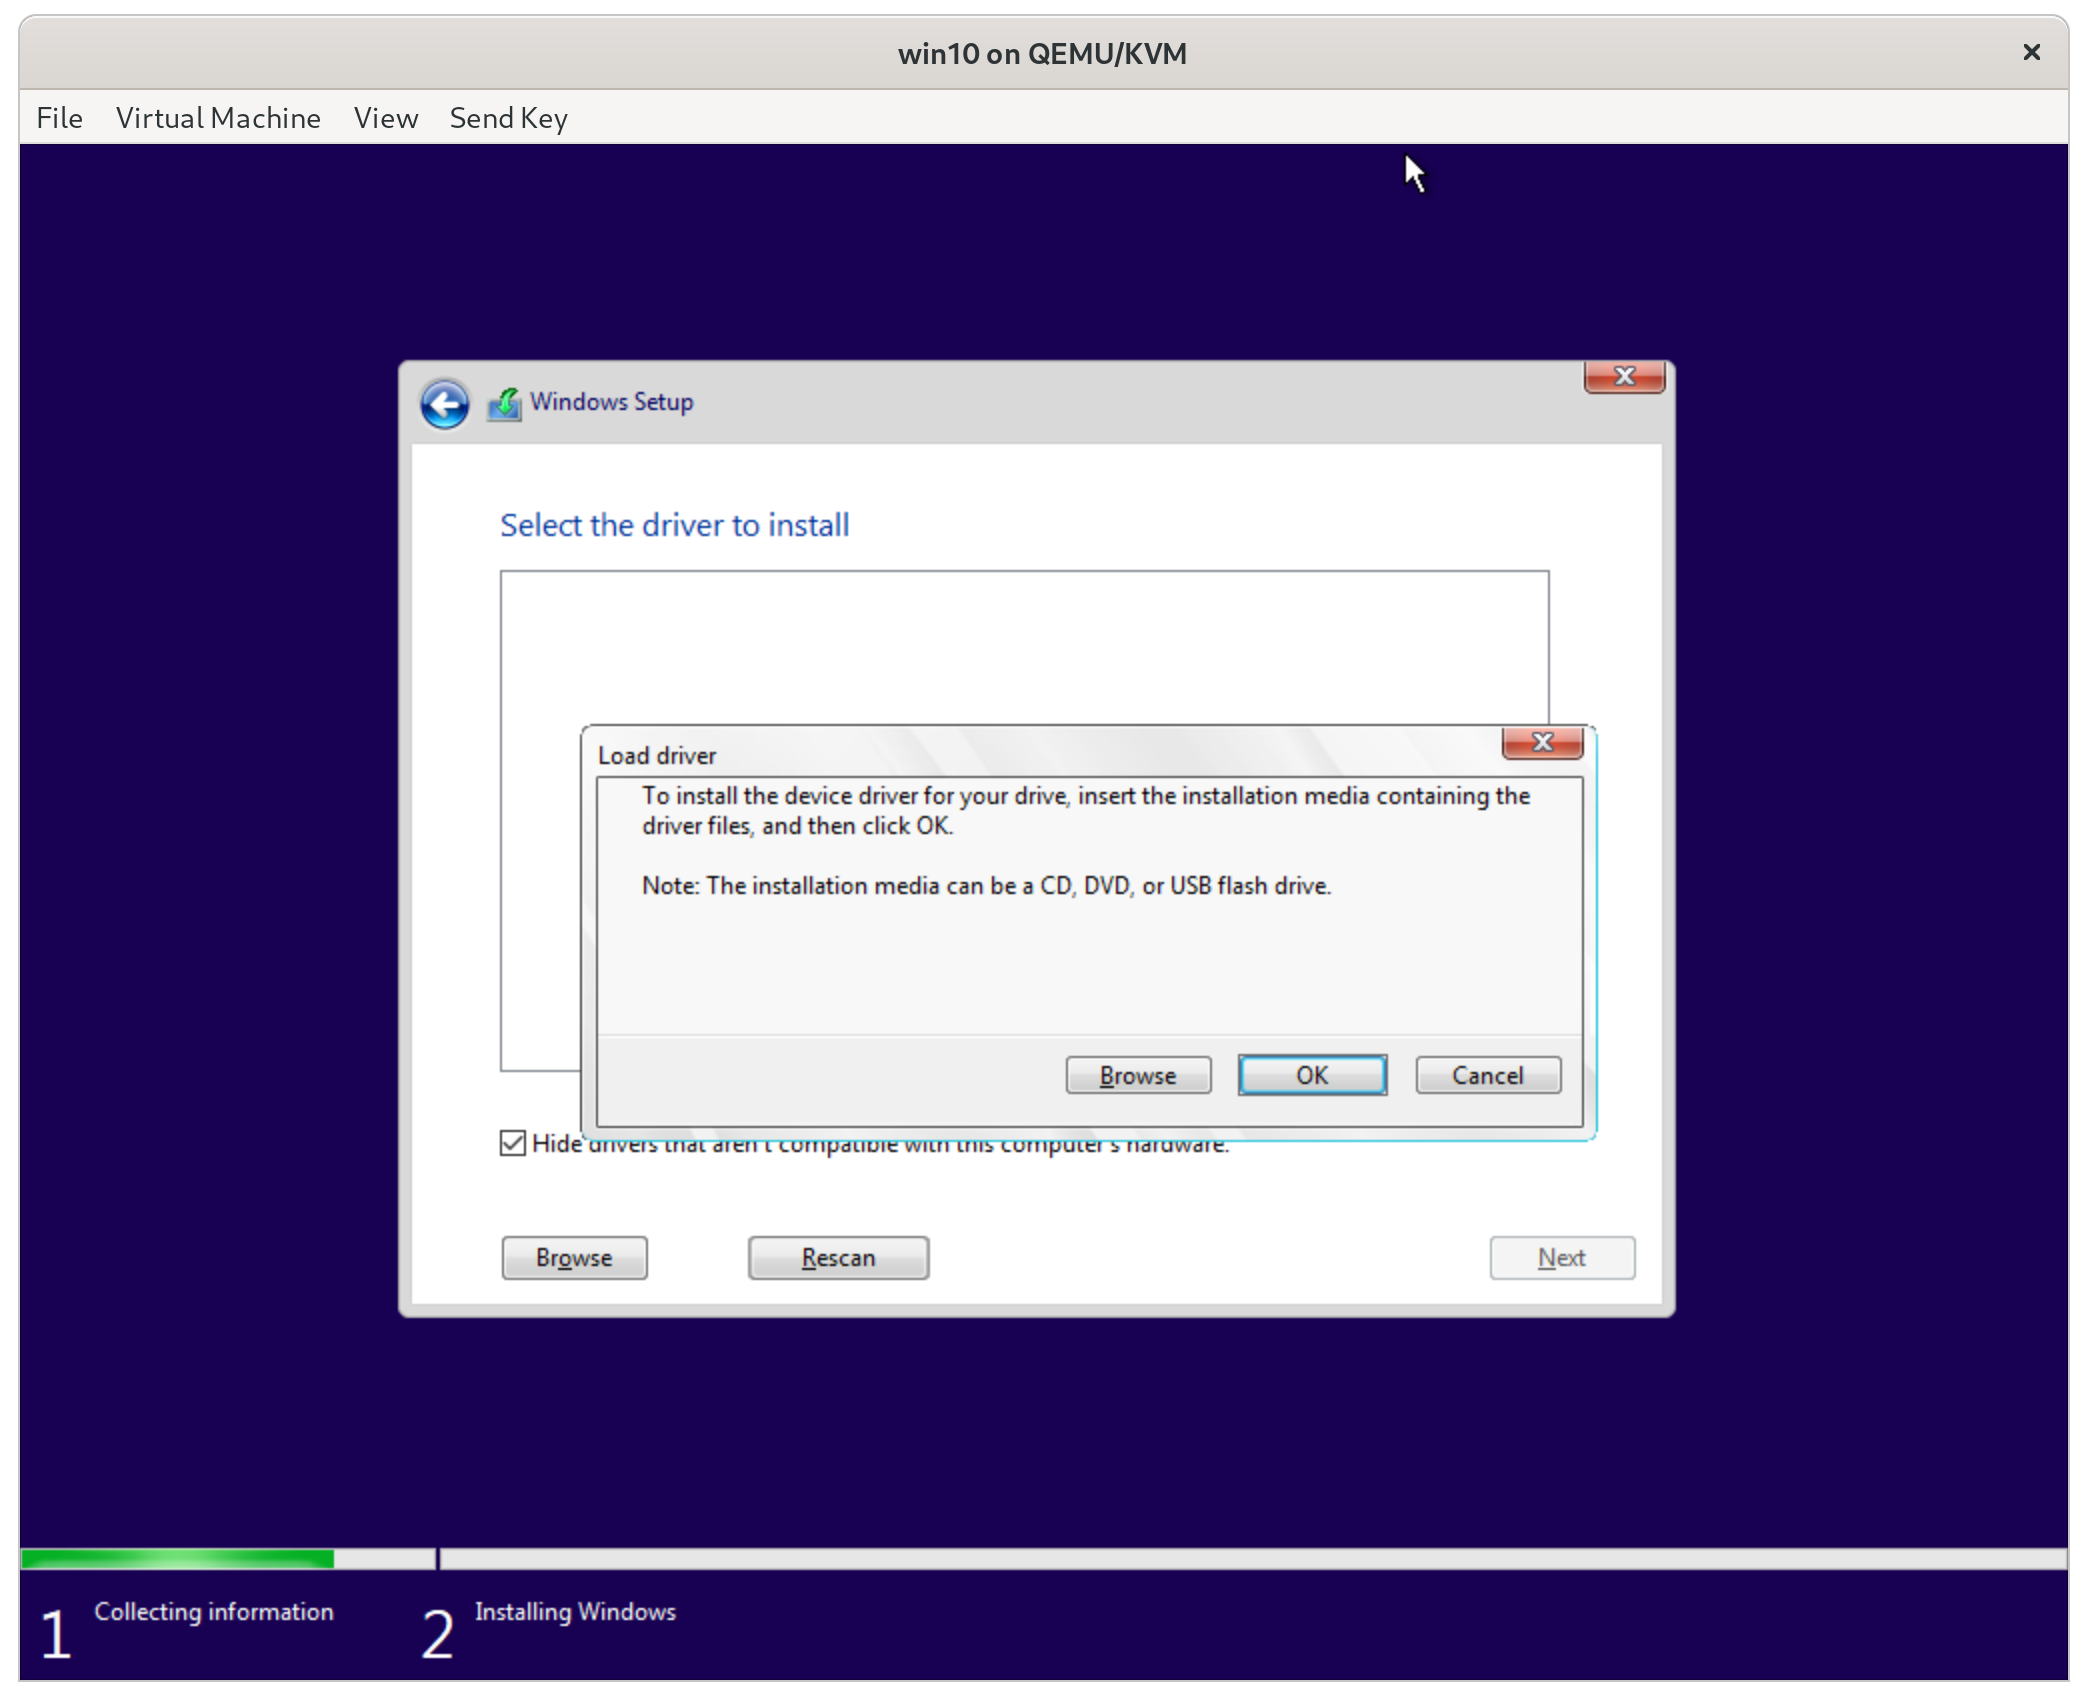Click OK in the Load driver dialog
Screen dimensions: 2088x1700
(x=1312, y=1075)
